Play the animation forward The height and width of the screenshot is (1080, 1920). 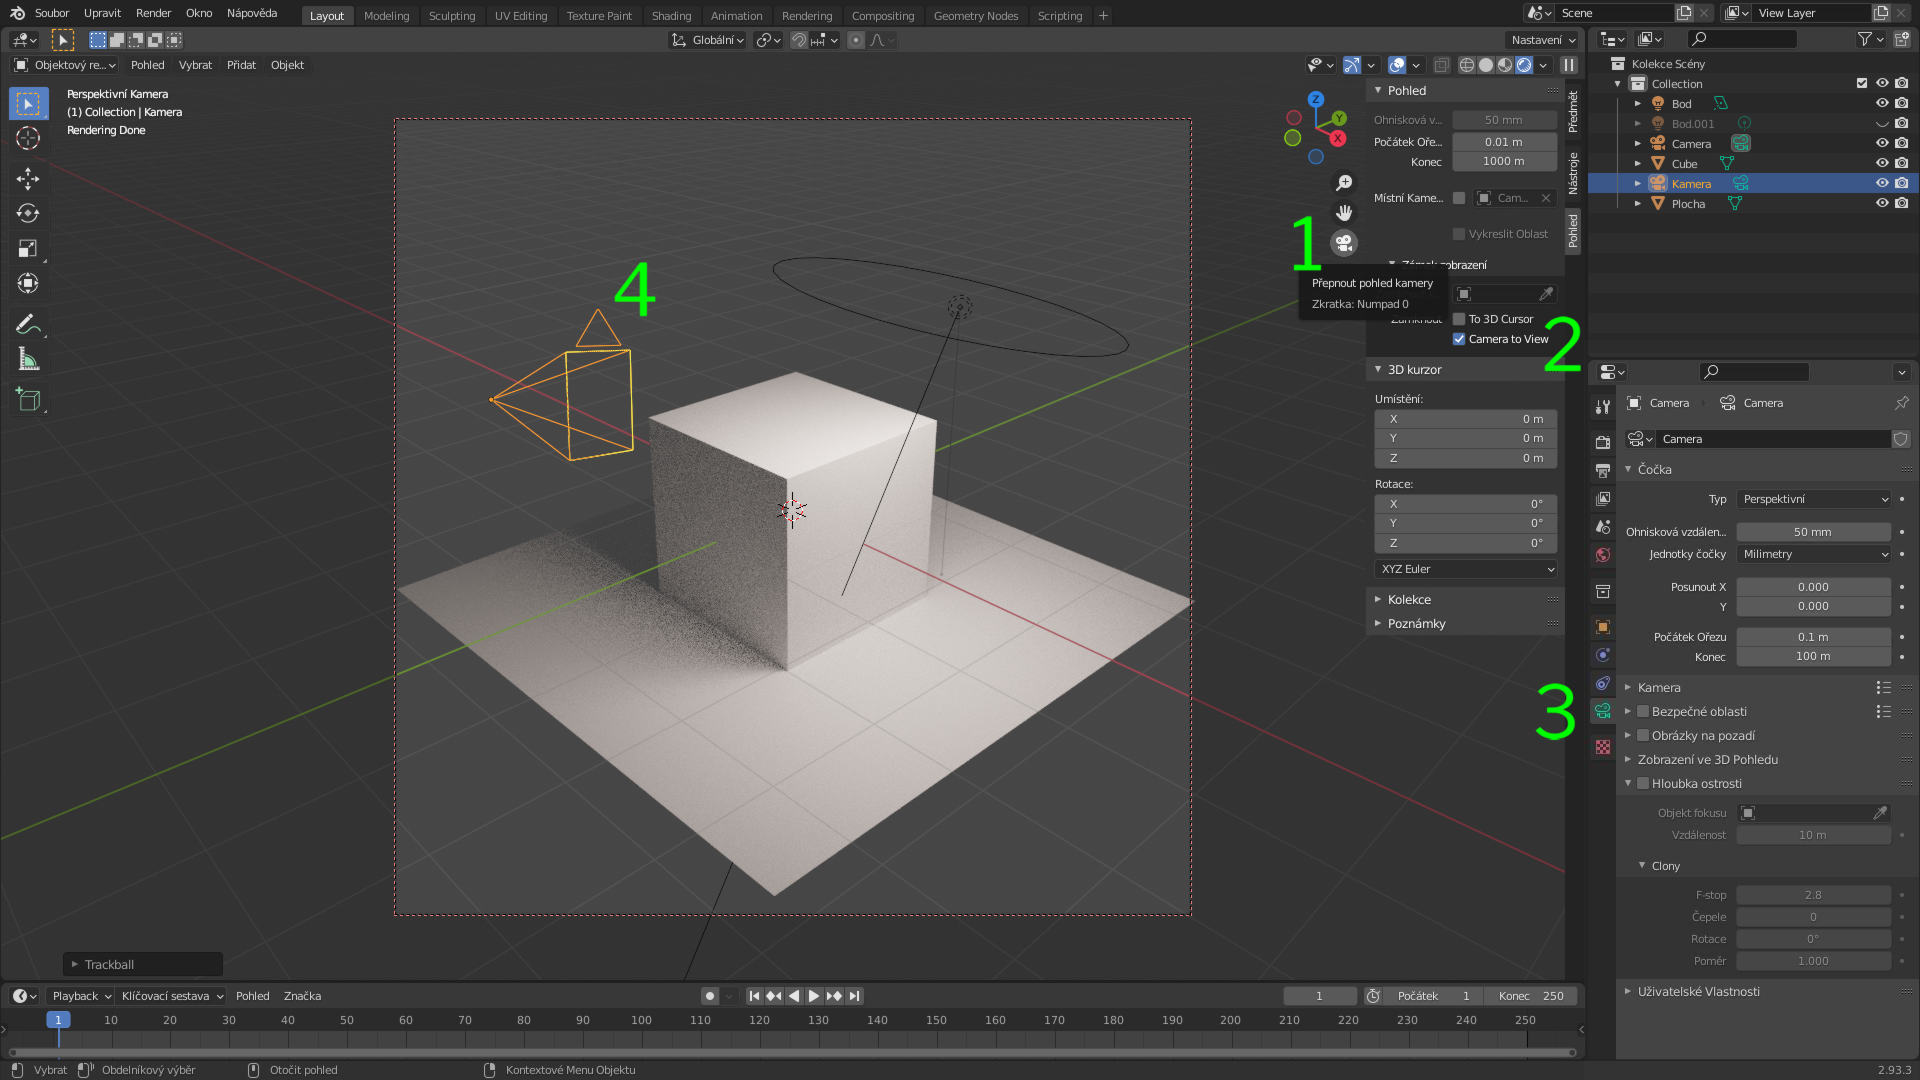814,996
